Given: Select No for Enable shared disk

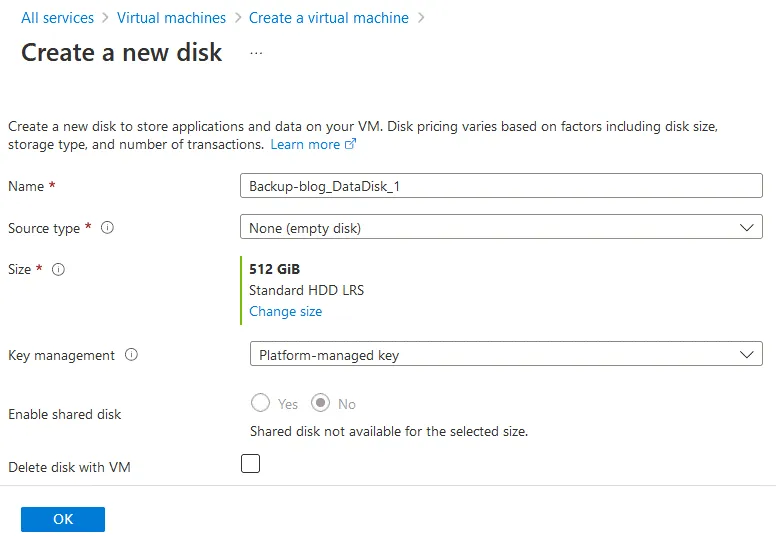Looking at the screenshot, I should (320, 404).
